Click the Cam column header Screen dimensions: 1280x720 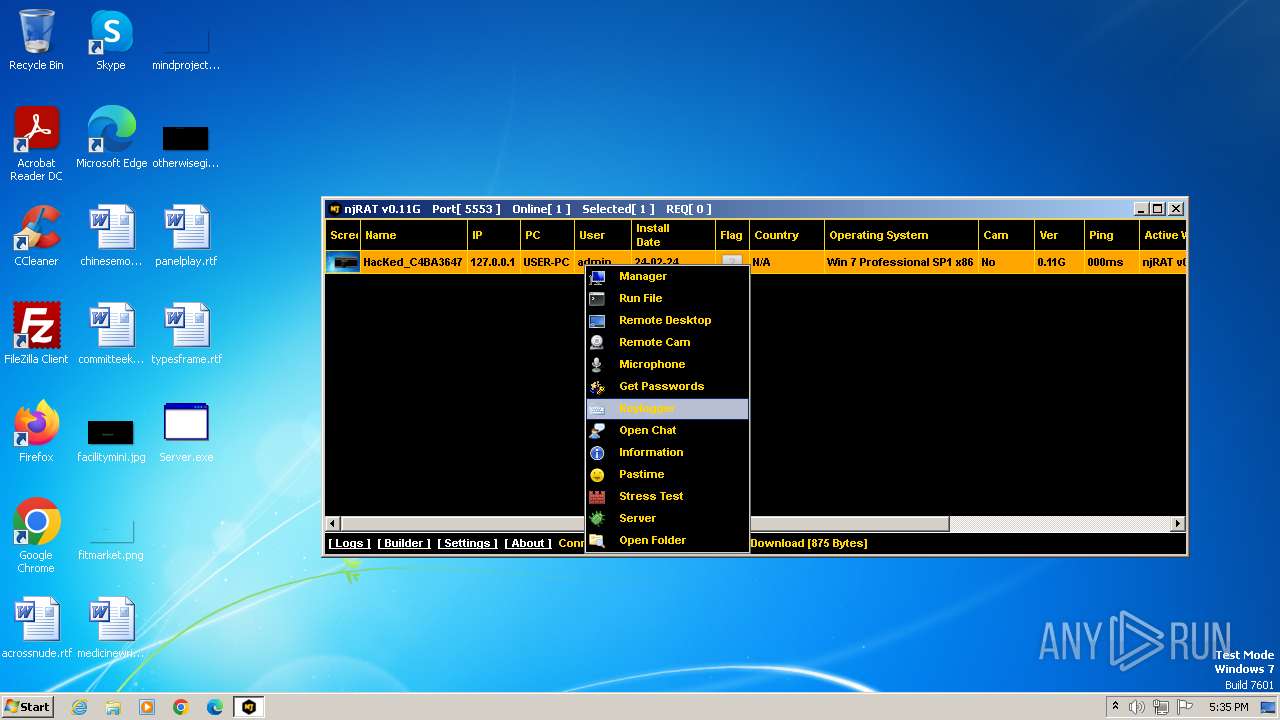click(x=1006, y=235)
